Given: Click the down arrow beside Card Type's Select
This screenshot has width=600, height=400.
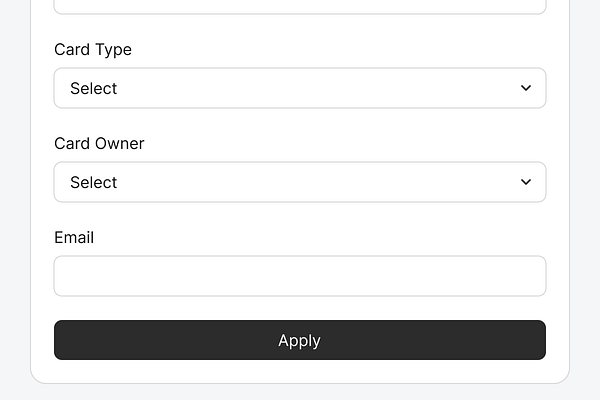Looking at the screenshot, I should point(526,88).
